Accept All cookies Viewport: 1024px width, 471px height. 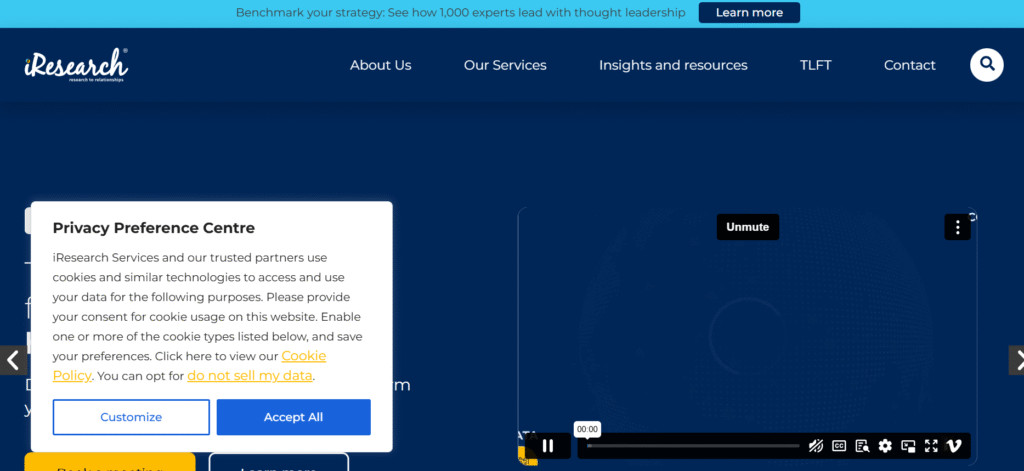pyautogui.click(x=293, y=417)
